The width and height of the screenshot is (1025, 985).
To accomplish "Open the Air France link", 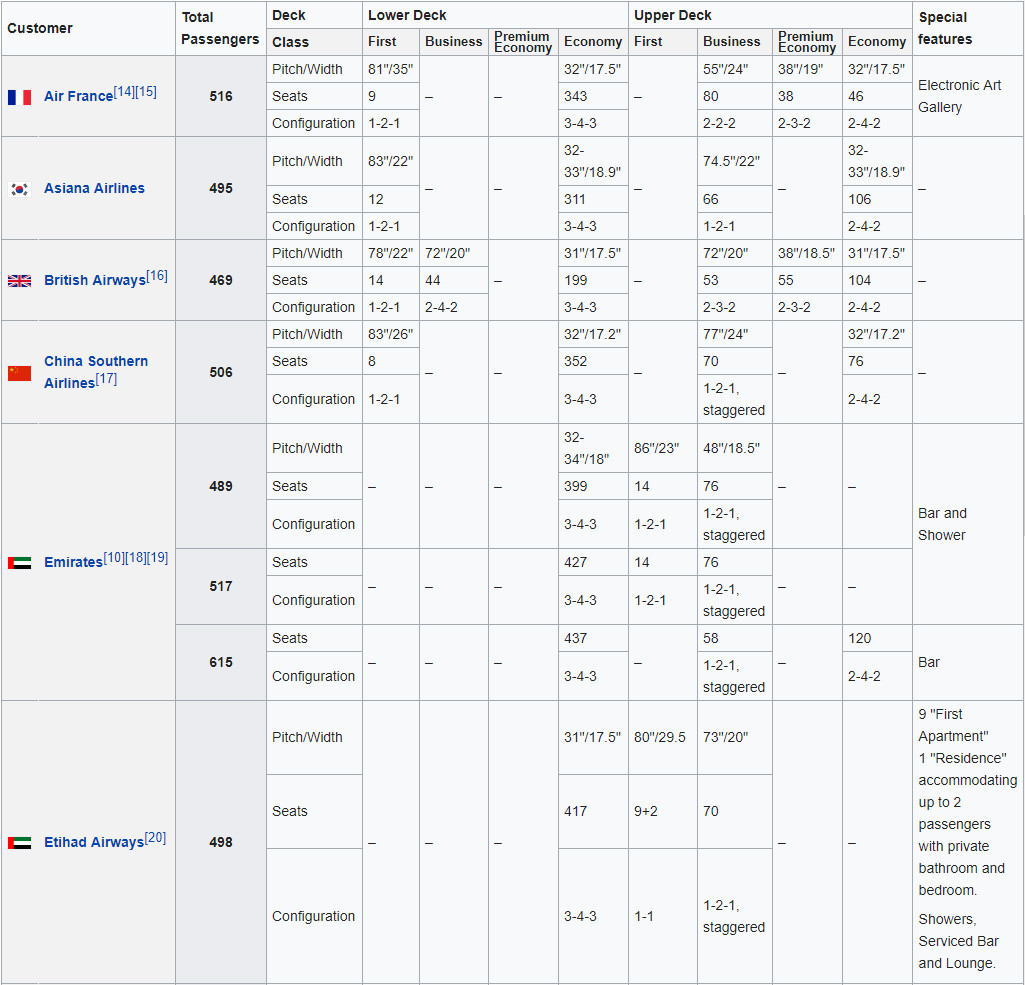I will point(78,97).
